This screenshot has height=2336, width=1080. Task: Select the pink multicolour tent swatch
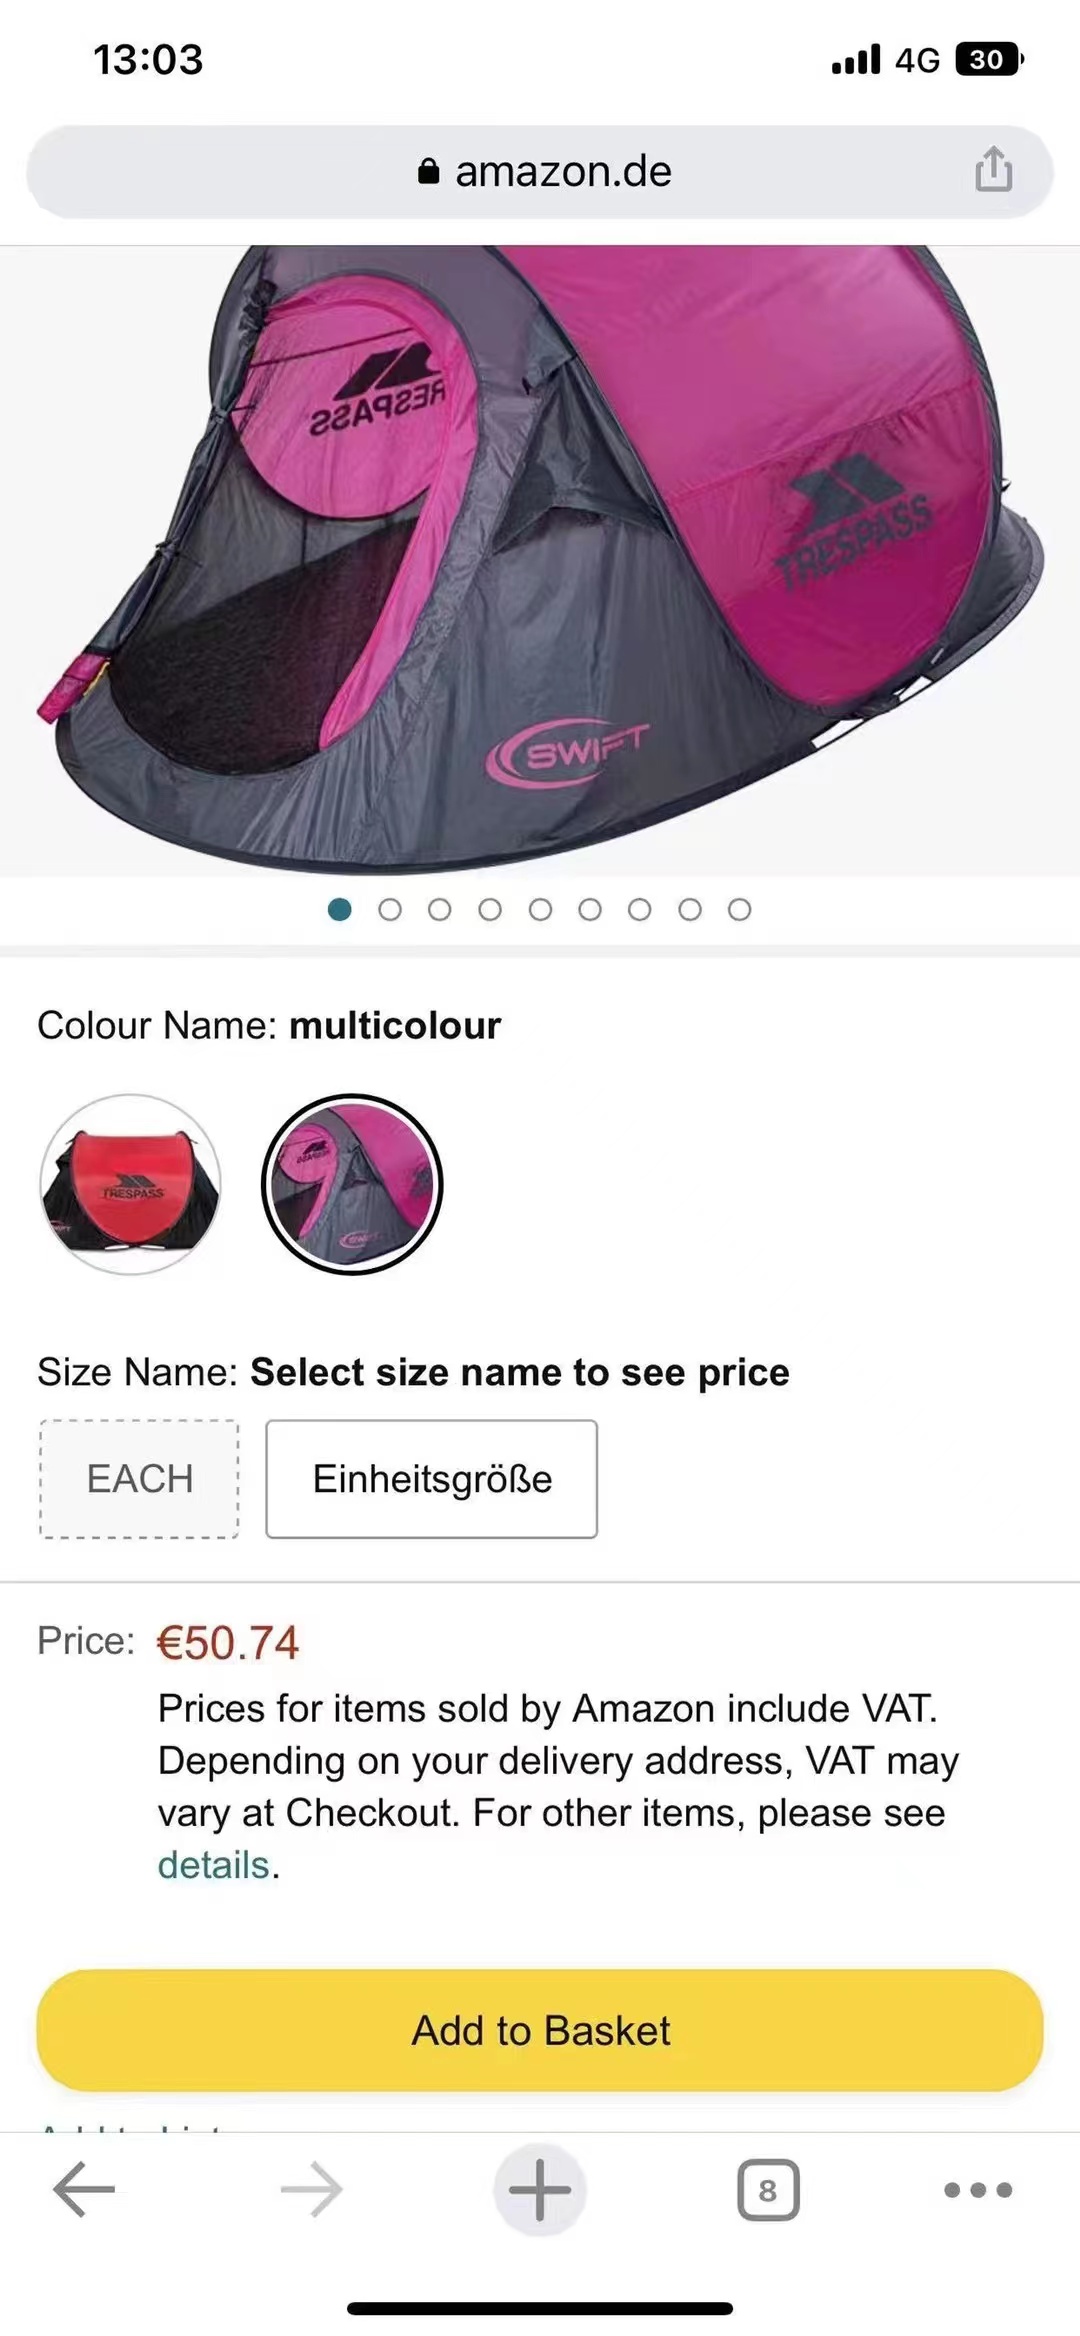(352, 1184)
